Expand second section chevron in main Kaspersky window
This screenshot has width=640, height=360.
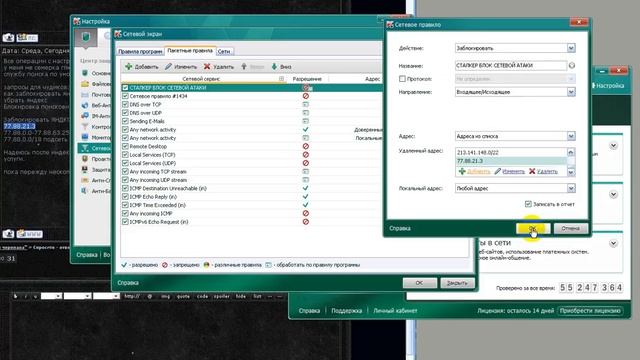pos(613,194)
